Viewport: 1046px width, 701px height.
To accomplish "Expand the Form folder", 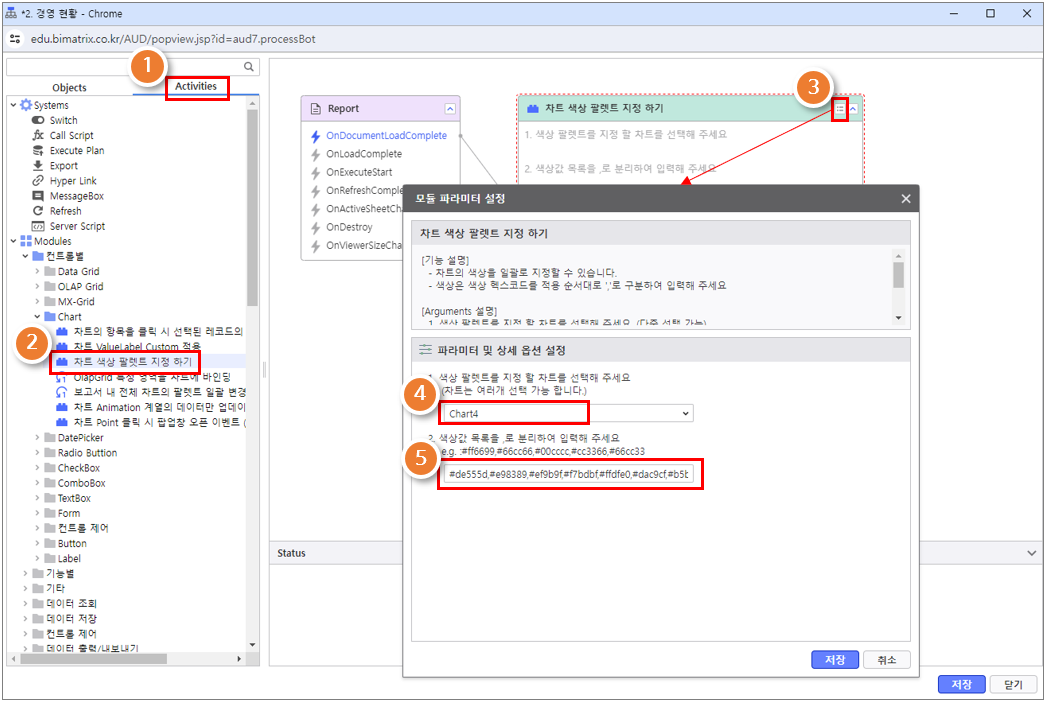I will pyautogui.click(x=37, y=514).
